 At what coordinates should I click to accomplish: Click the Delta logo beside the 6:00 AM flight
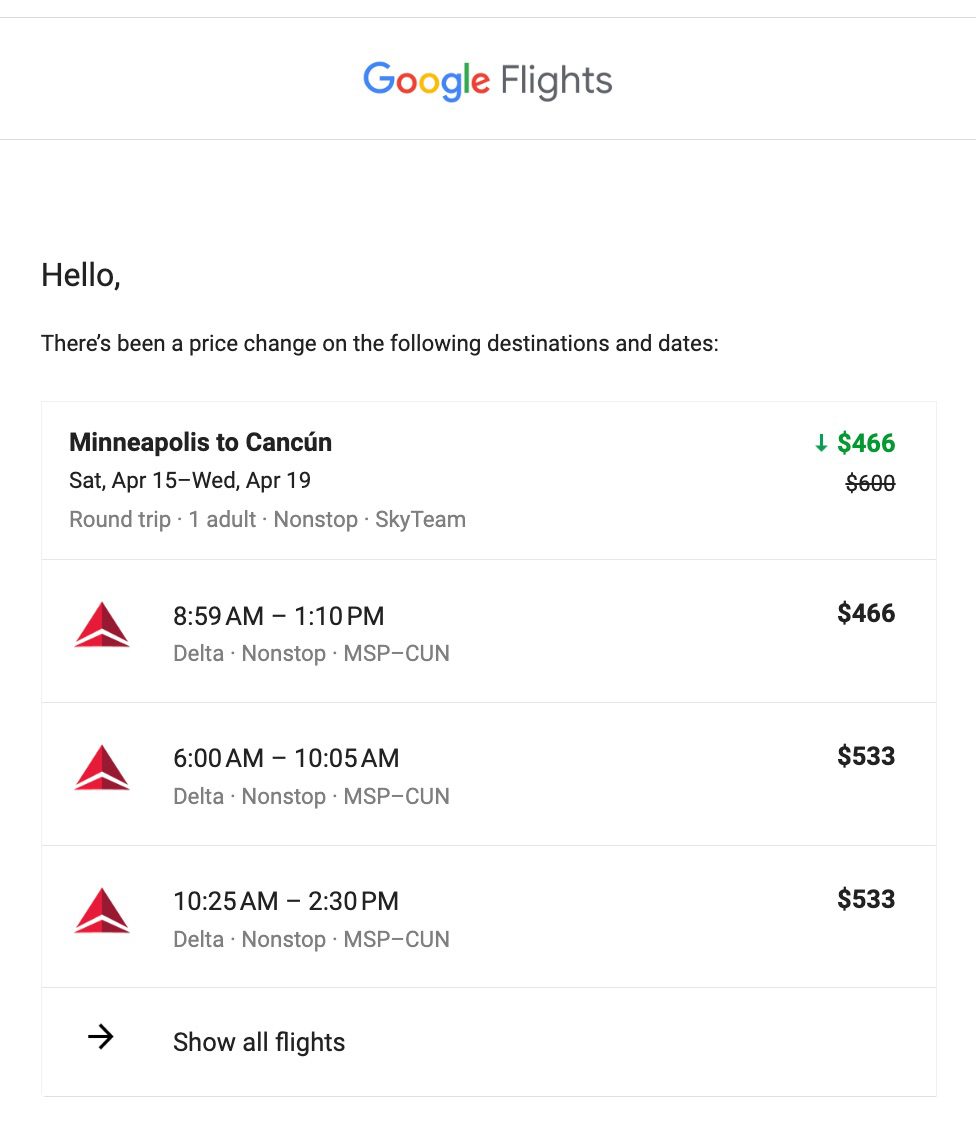click(101, 768)
